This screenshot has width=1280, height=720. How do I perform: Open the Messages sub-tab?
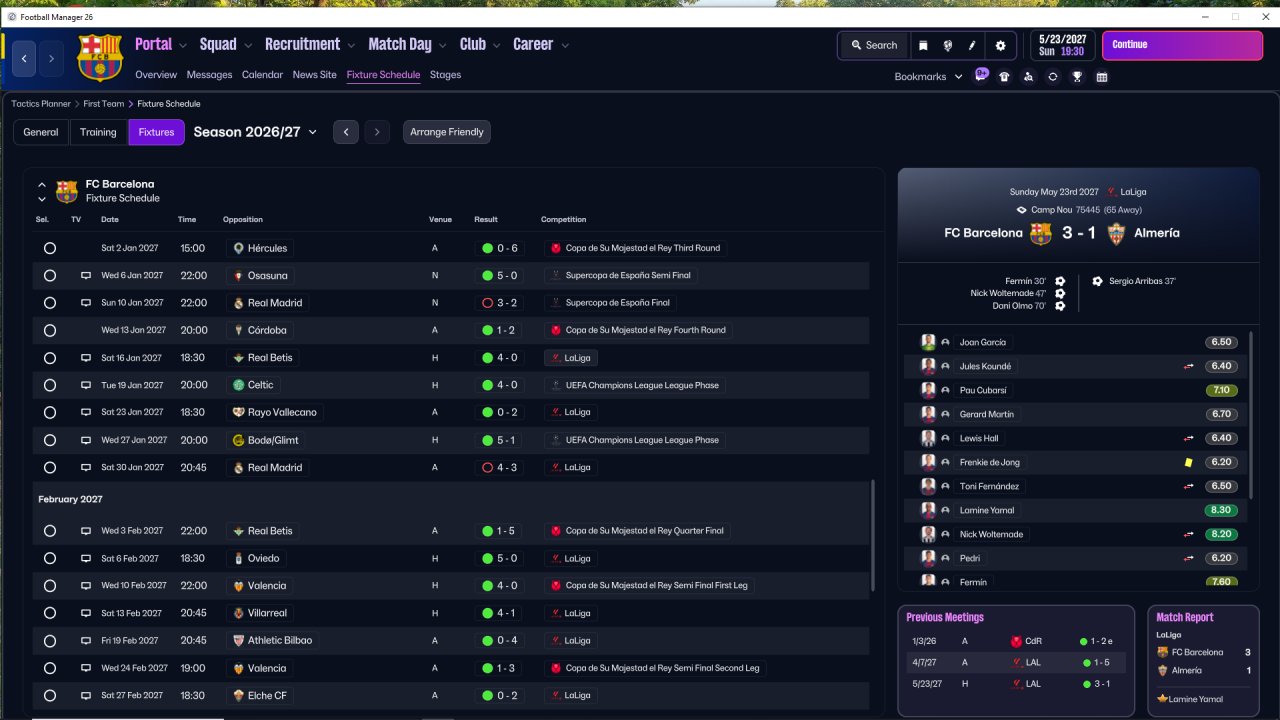tap(209, 75)
